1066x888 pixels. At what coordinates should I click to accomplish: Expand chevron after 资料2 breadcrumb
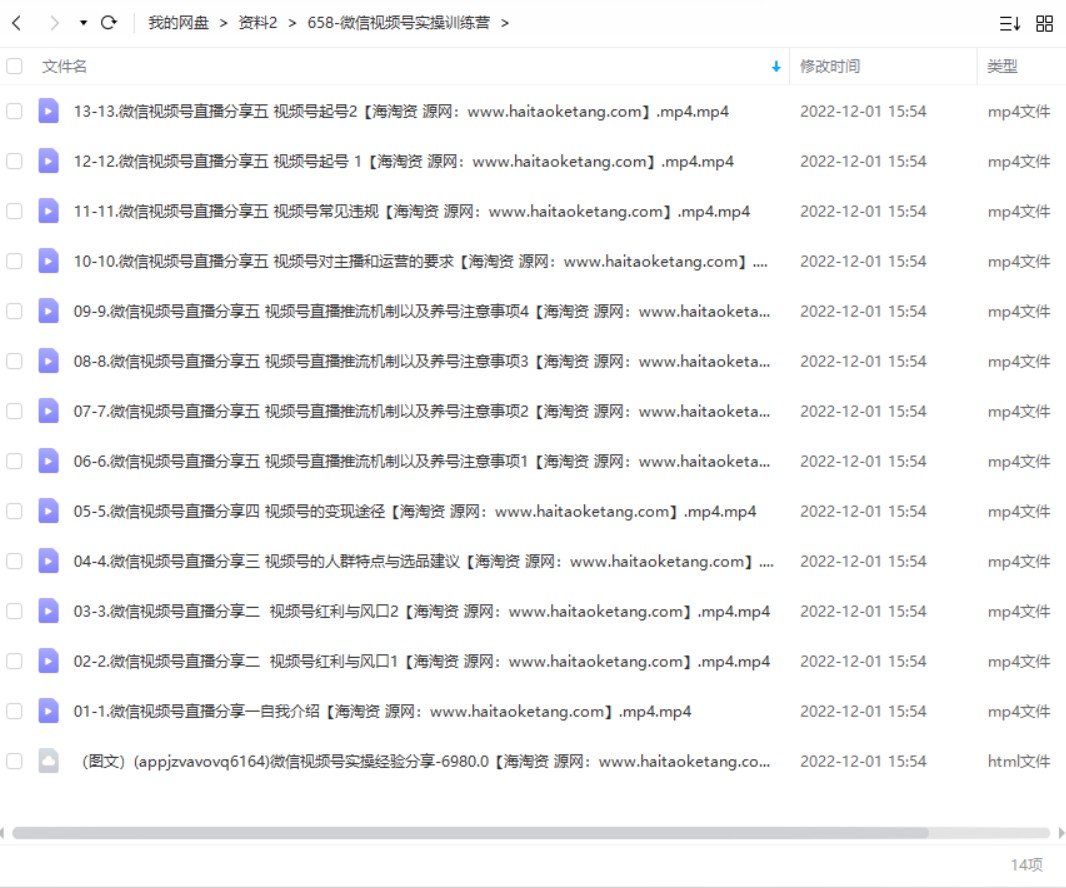click(x=292, y=24)
